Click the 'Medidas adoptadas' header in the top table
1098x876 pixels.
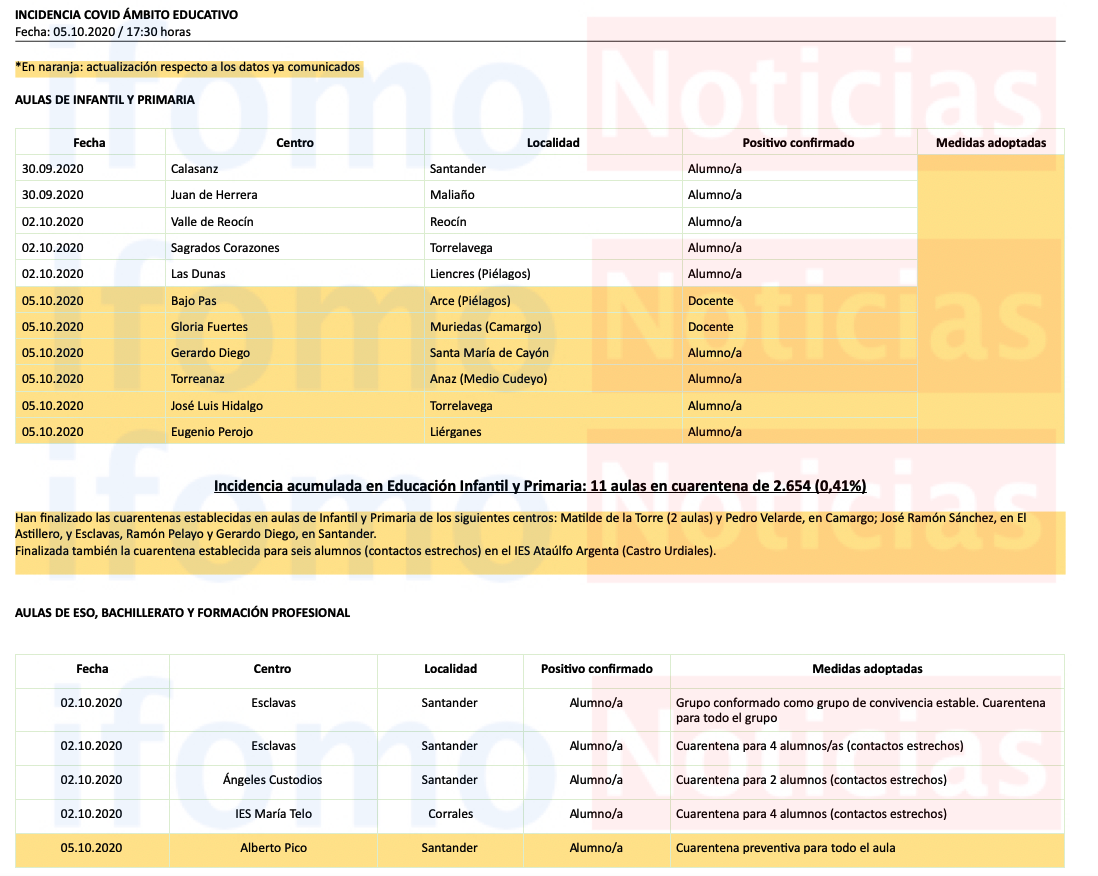click(x=990, y=143)
